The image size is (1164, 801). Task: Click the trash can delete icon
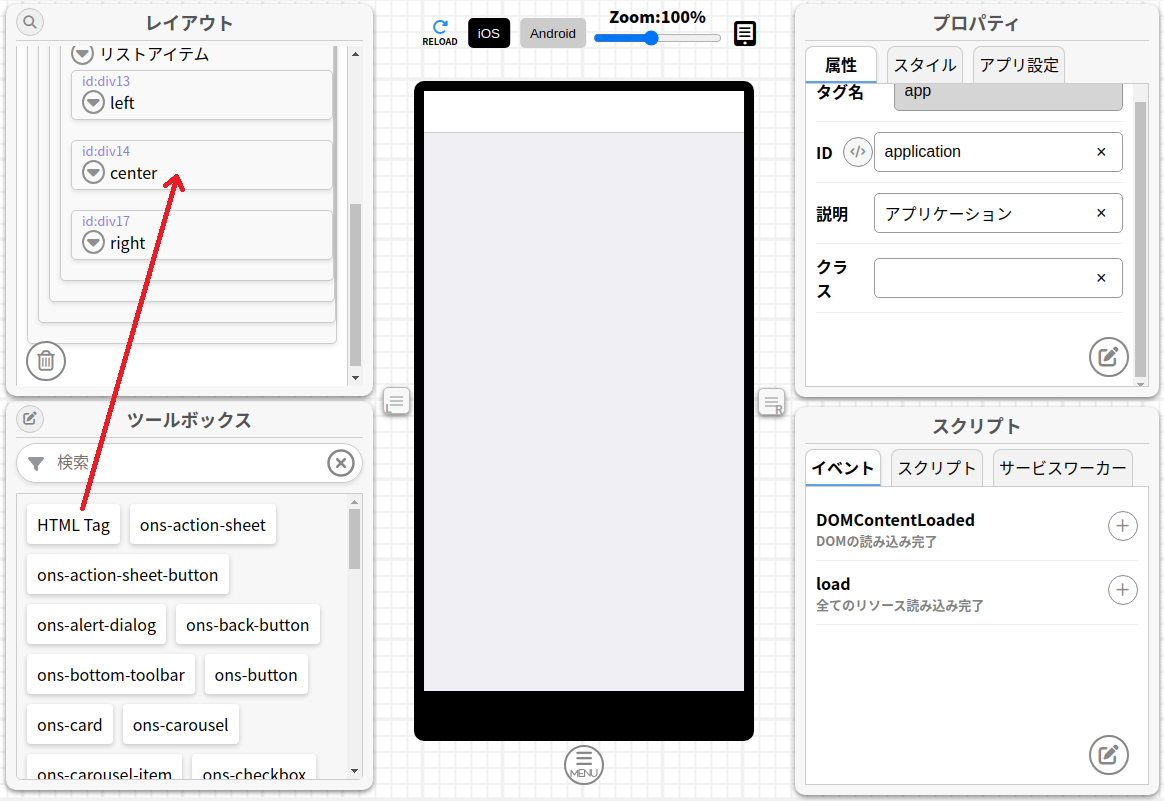coord(46,361)
